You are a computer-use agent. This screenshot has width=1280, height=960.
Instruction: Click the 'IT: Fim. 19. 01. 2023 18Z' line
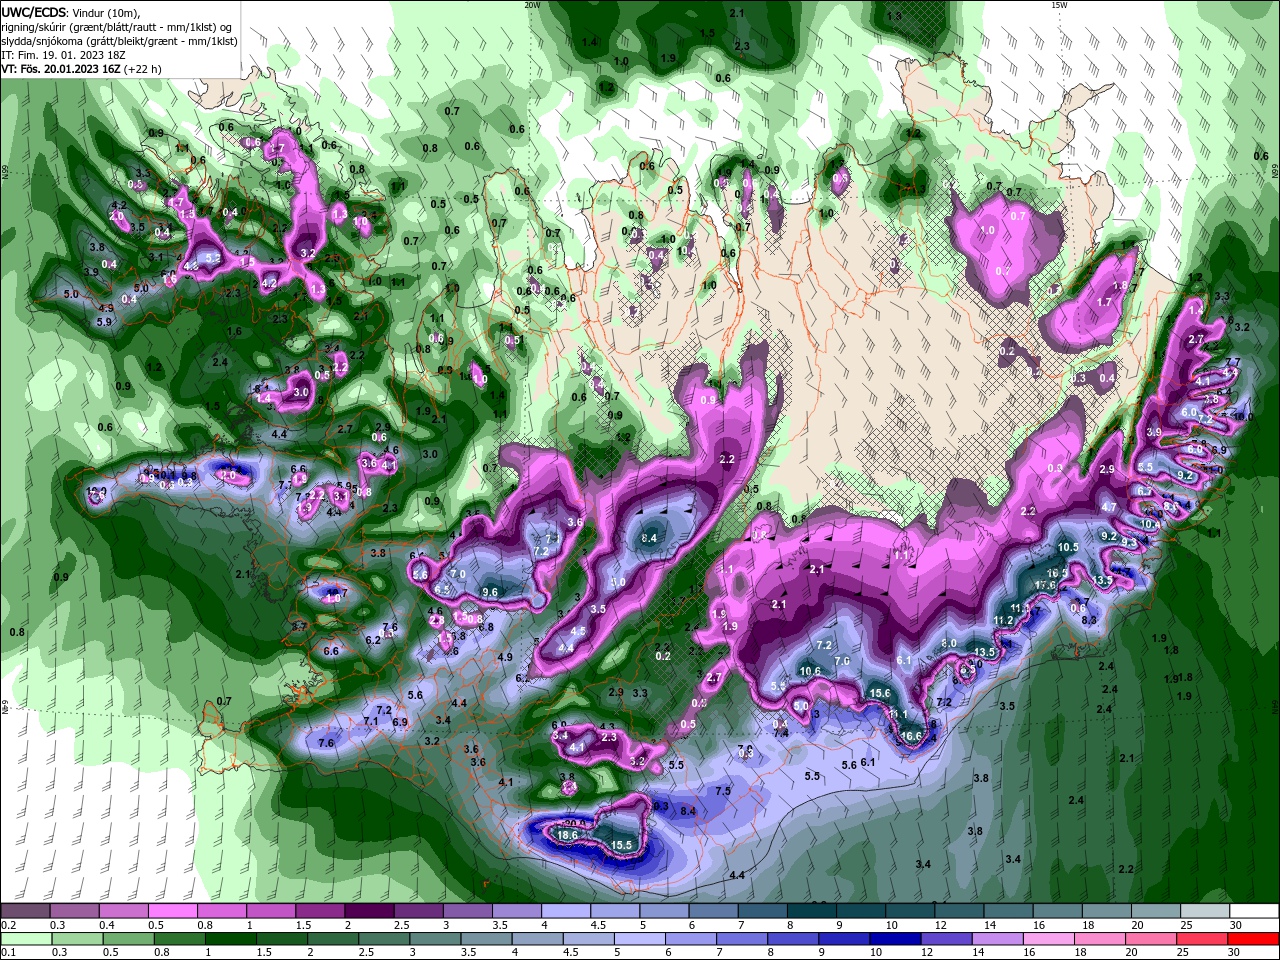click(x=62, y=55)
